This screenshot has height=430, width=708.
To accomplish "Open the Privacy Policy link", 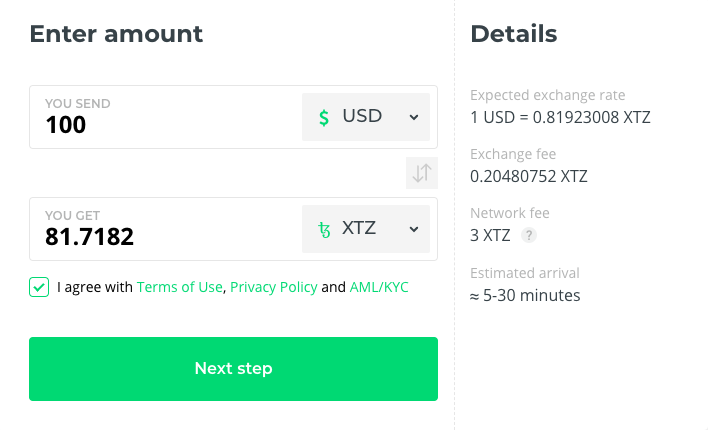I will [x=274, y=287].
